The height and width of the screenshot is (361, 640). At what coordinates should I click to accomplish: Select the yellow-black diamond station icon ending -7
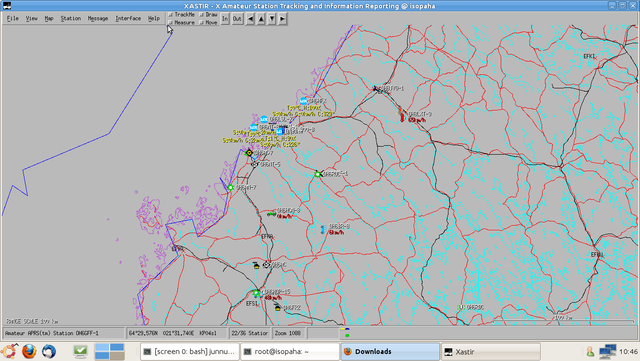pos(249,153)
